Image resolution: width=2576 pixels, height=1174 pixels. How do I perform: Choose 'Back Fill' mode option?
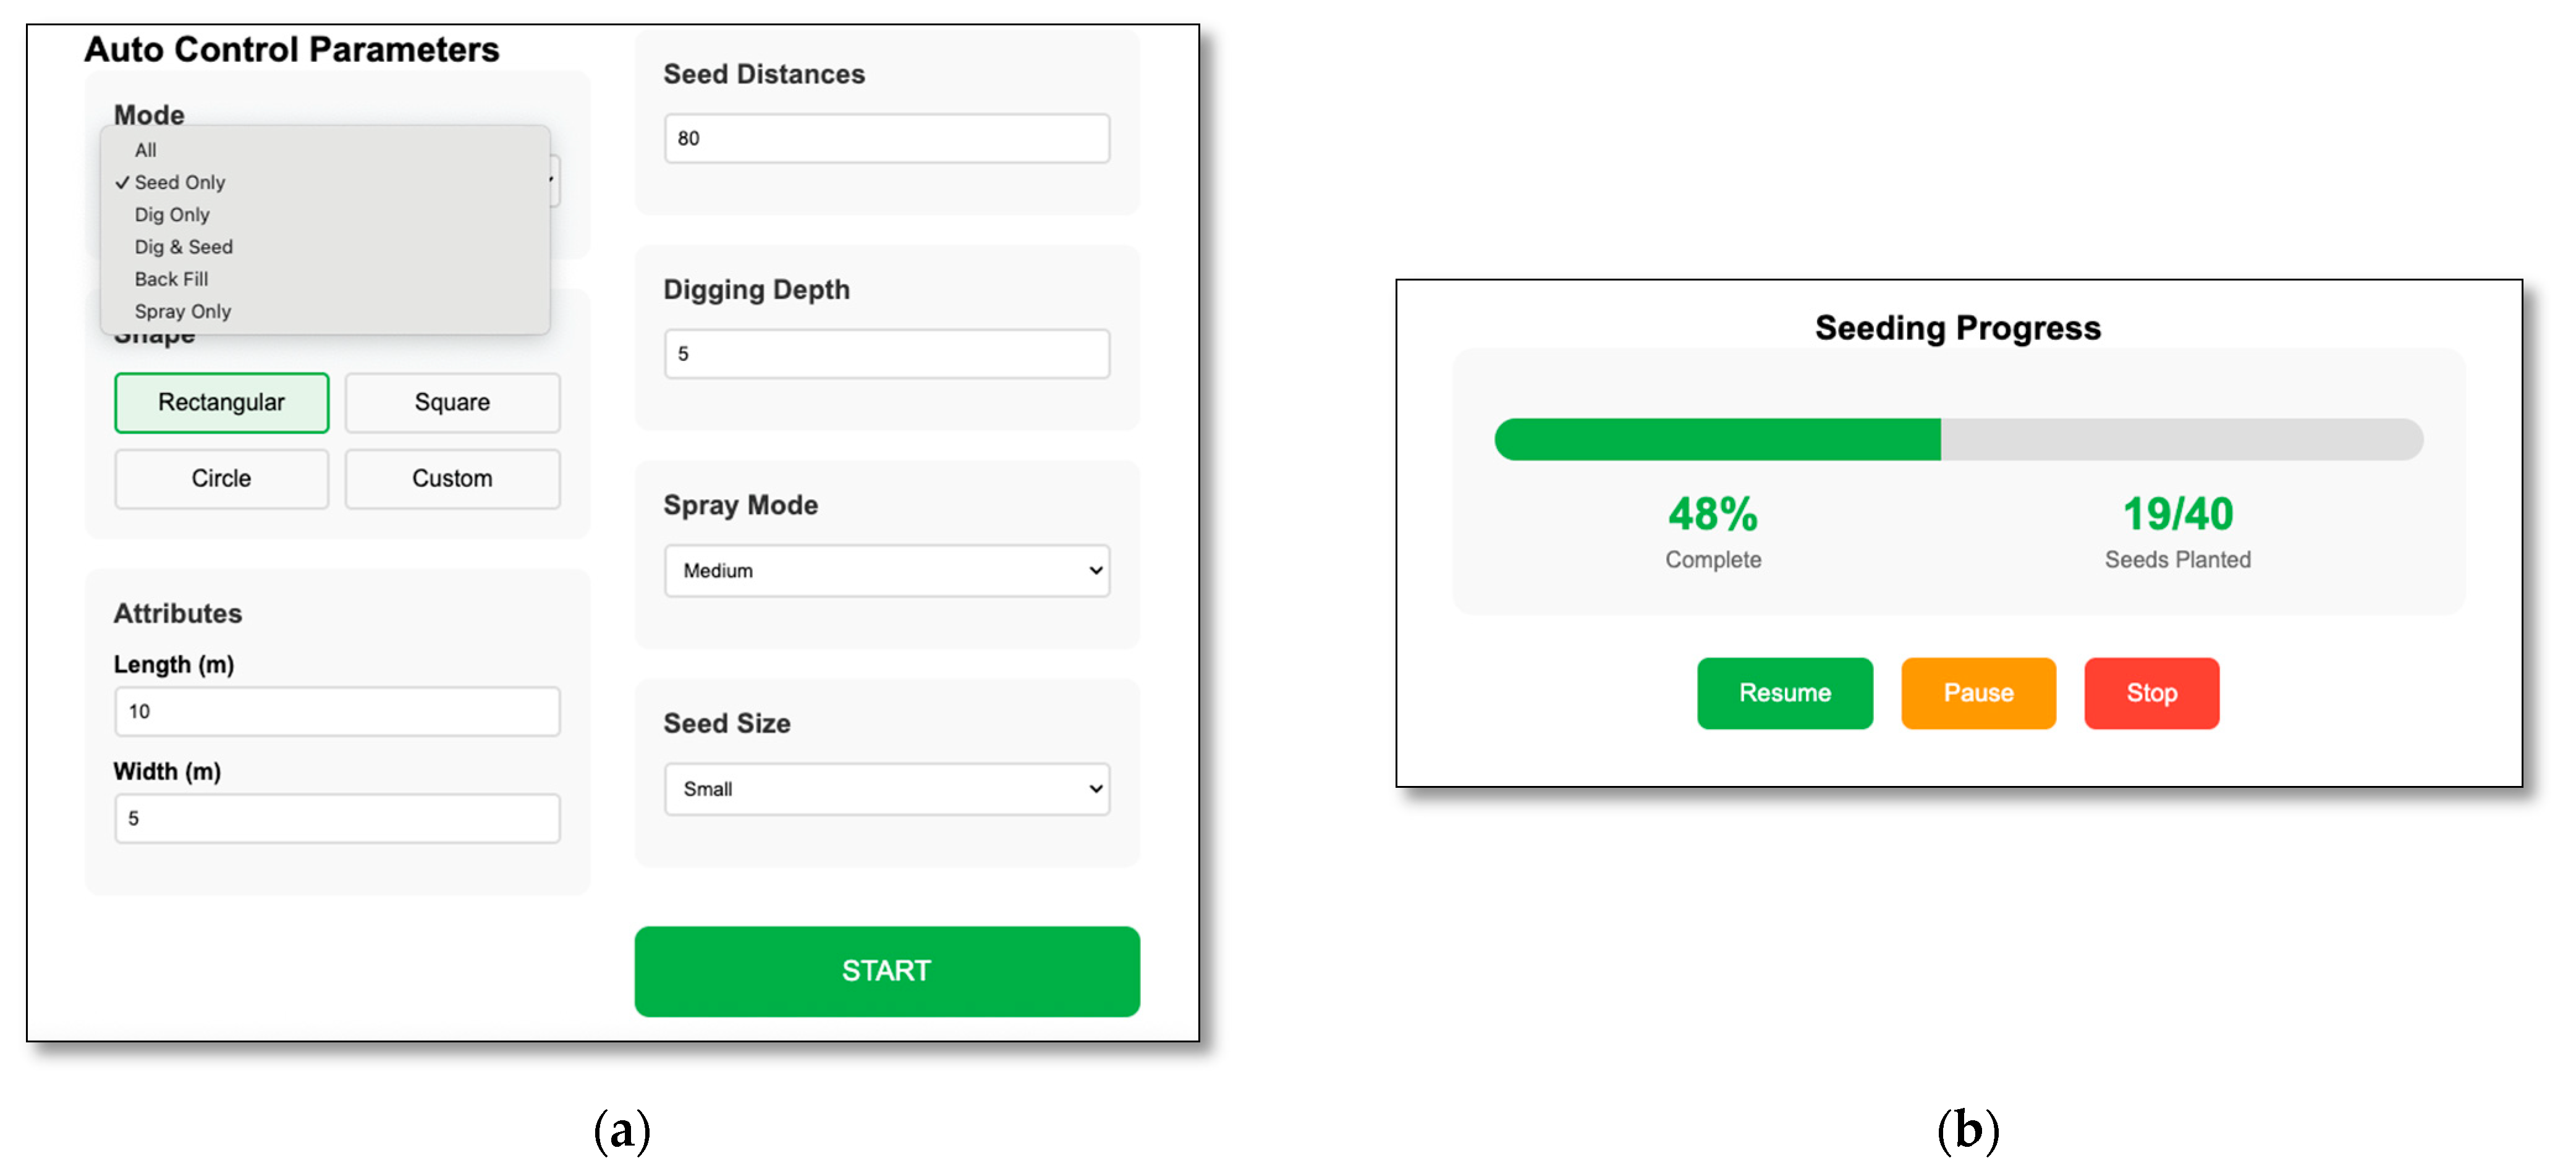tap(171, 278)
